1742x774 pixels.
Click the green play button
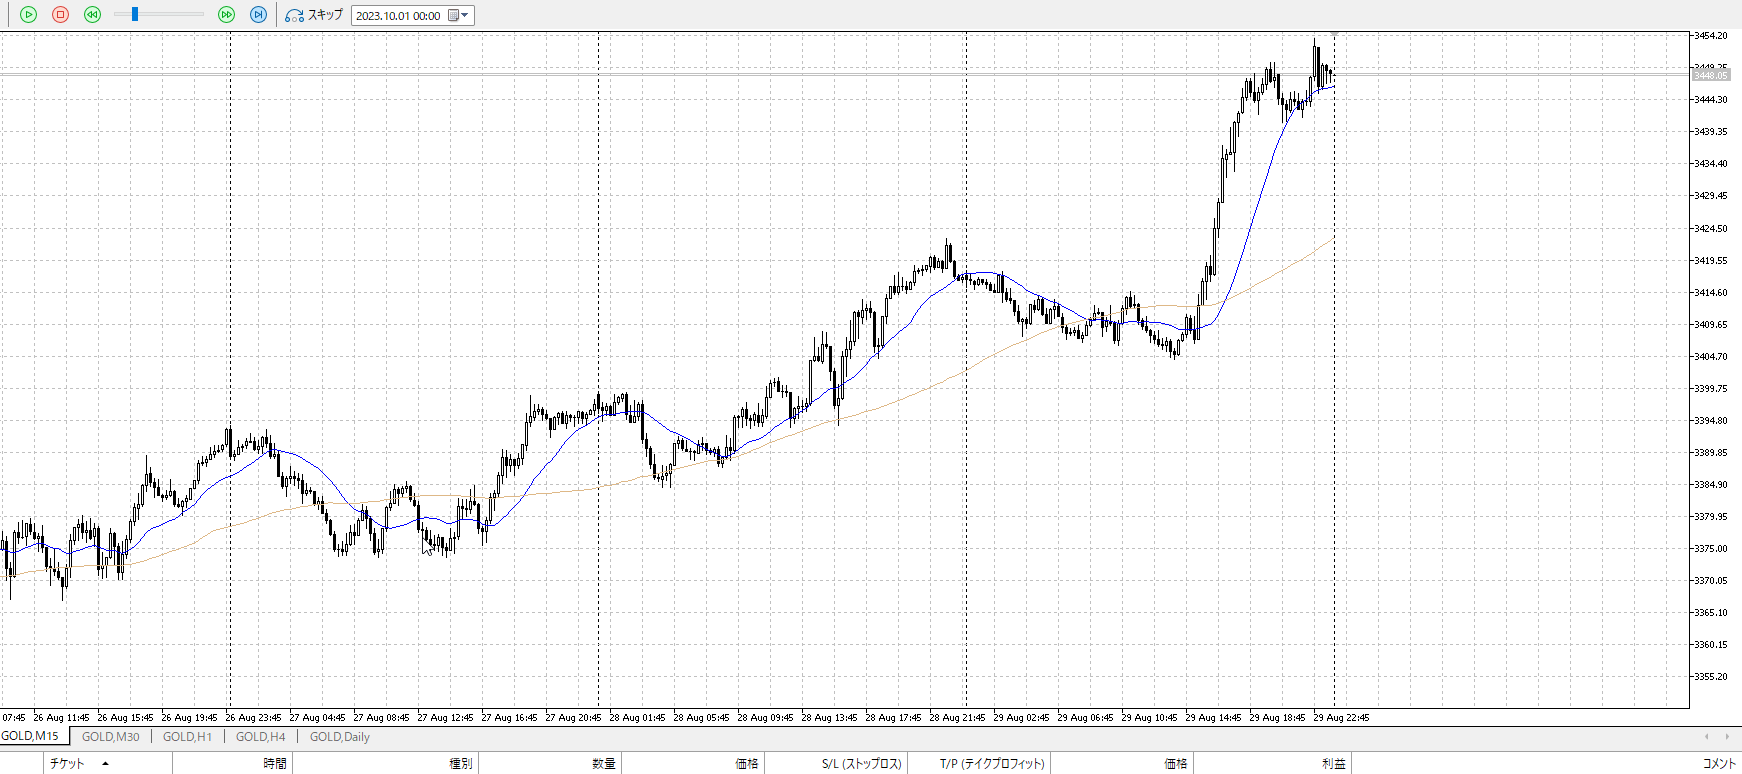tap(28, 15)
